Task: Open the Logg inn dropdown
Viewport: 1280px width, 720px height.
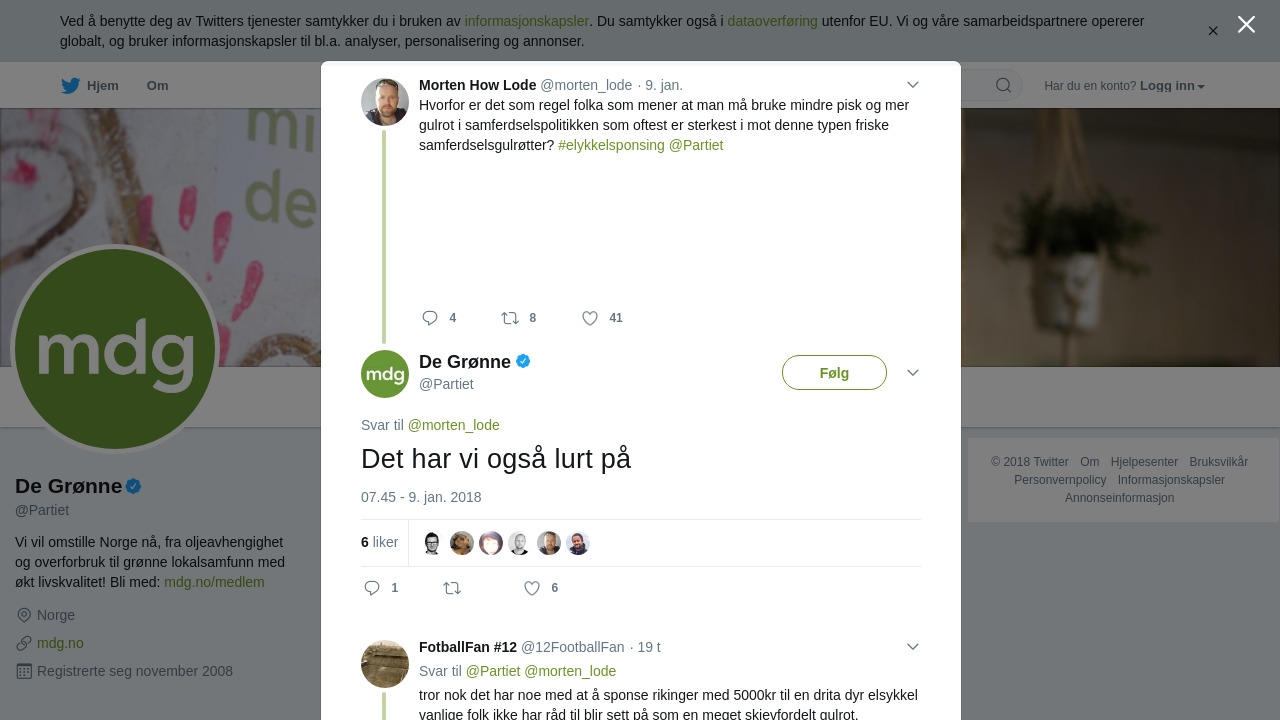Action: coord(1172,86)
